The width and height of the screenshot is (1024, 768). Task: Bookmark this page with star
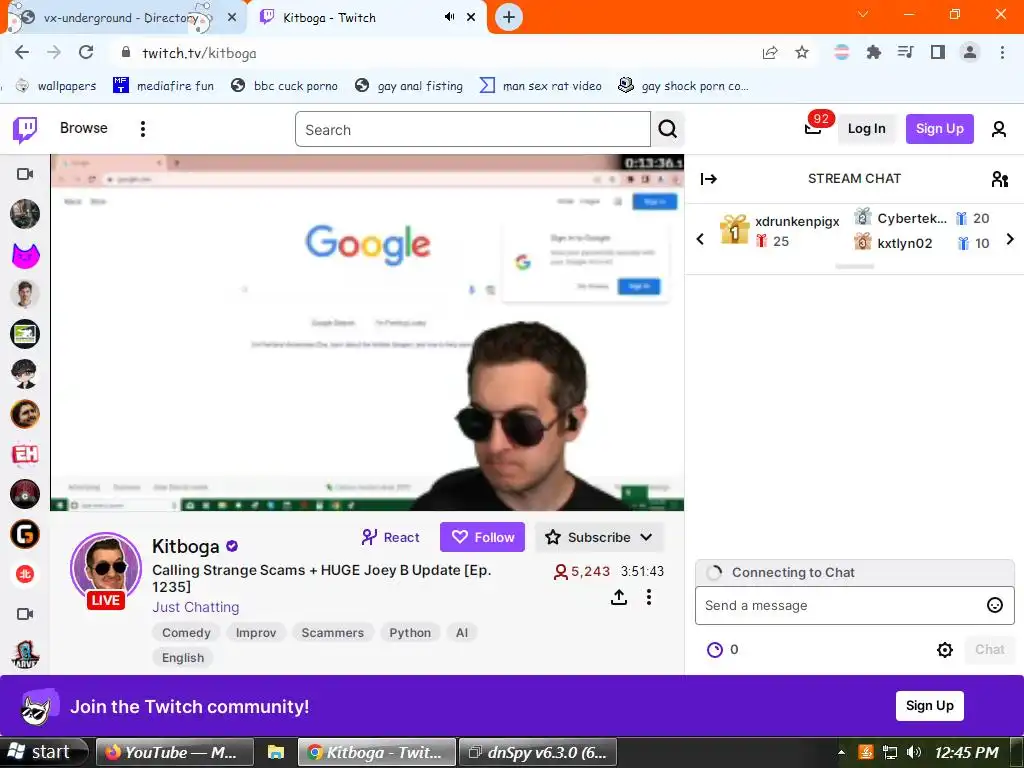(x=802, y=53)
